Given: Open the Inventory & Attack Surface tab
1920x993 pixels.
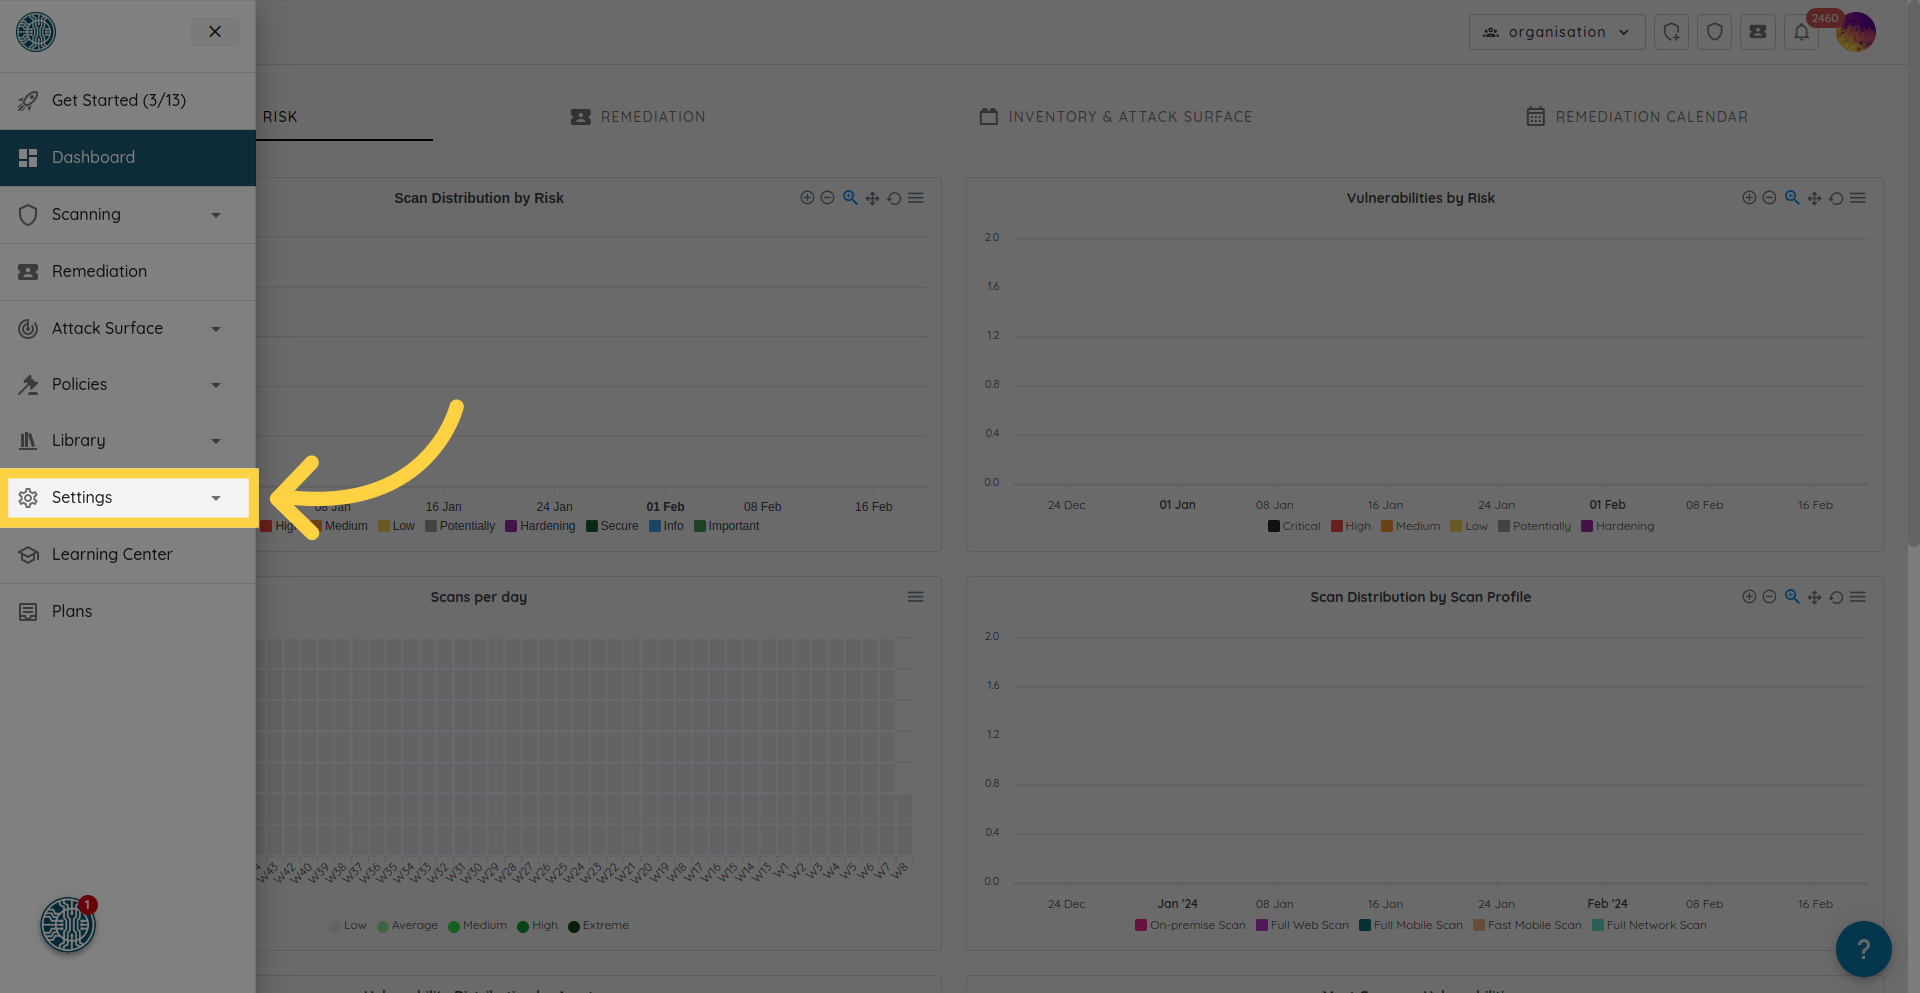Looking at the screenshot, I should tap(1116, 117).
